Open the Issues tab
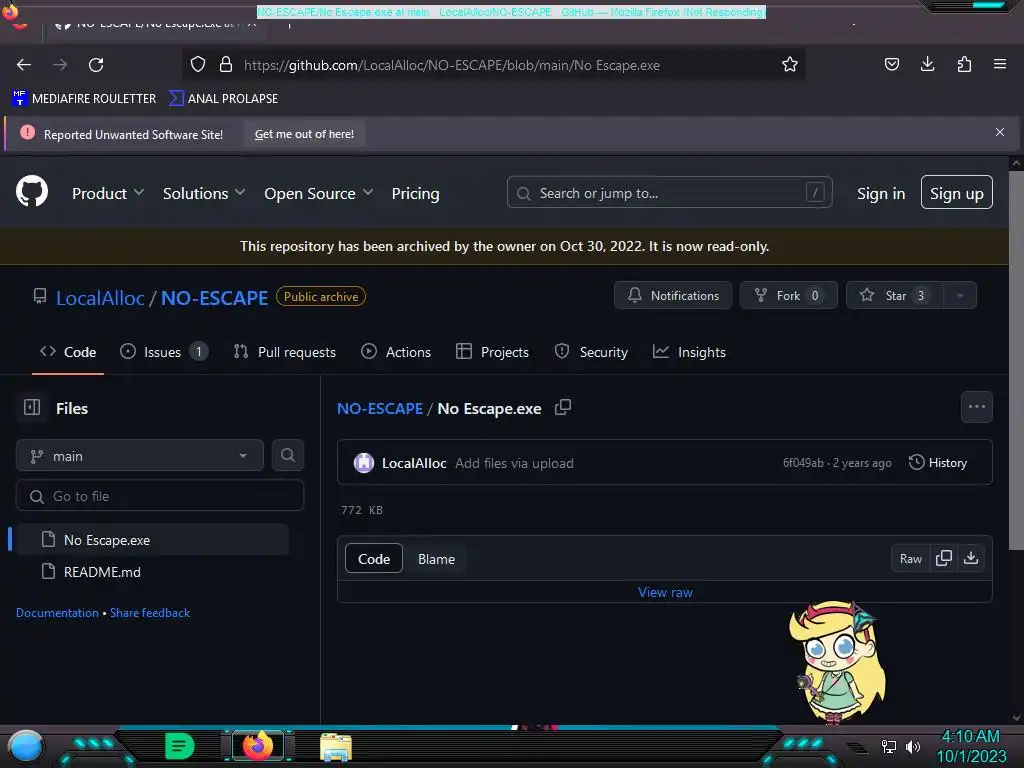The height and width of the screenshot is (768, 1024). (x=164, y=352)
